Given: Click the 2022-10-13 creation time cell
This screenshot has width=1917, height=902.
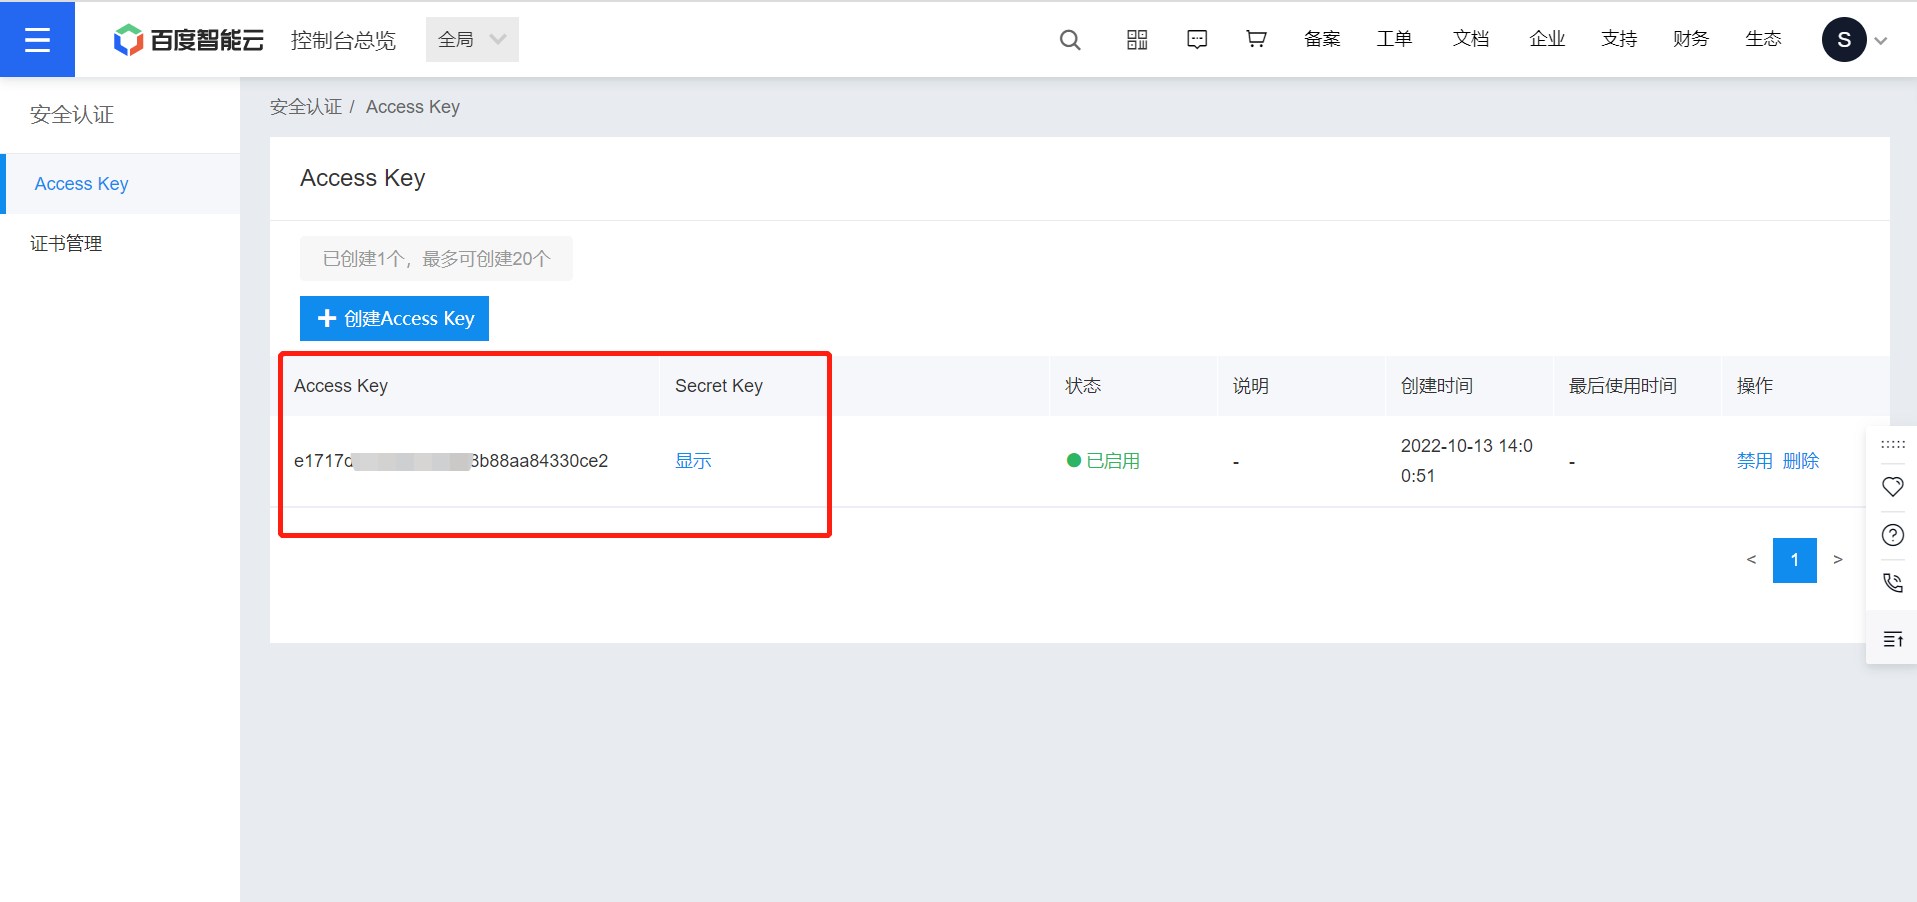Looking at the screenshot, I should pos(1467,461).
